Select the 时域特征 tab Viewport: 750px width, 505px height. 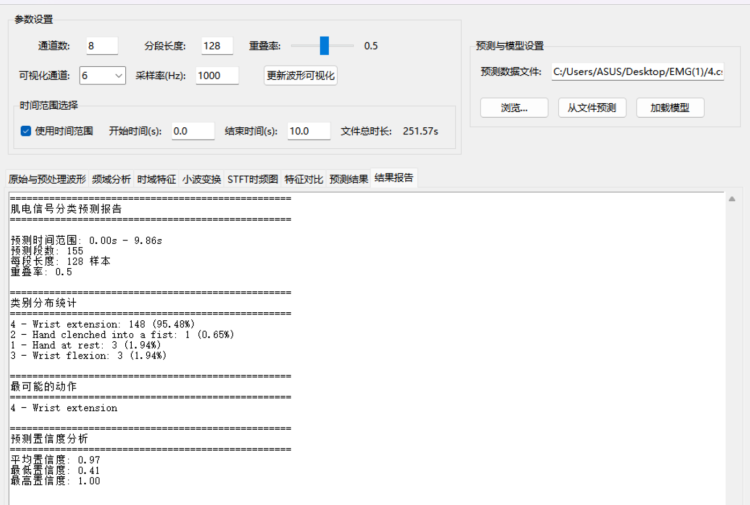(x=156, y=180)
